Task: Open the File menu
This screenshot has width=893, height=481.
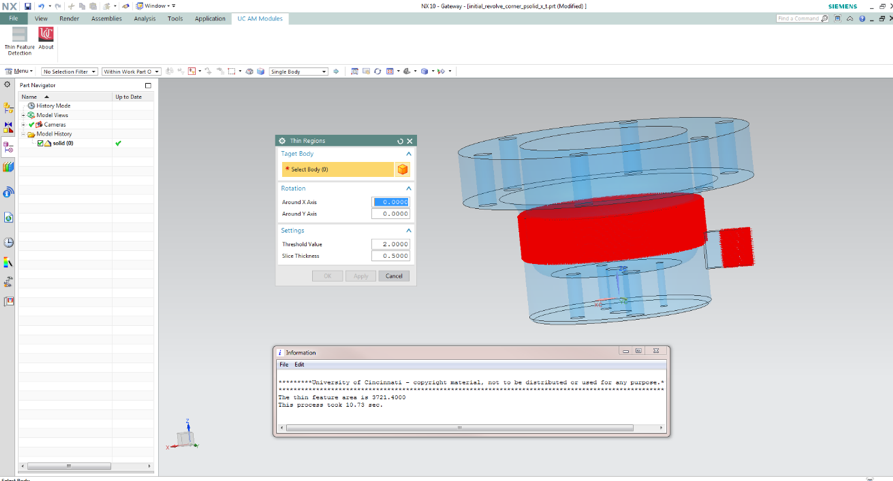Action: click(x=13, y=18)
